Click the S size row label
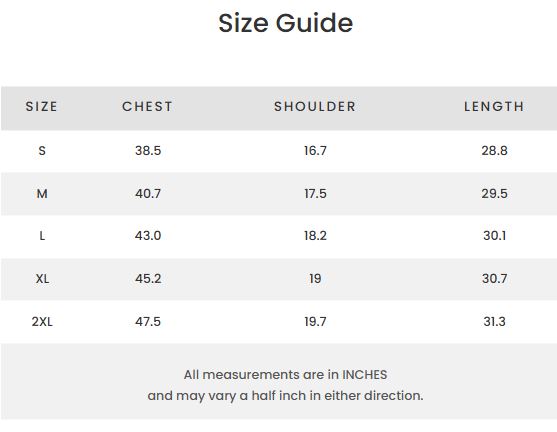This screenshot has width=557, height=432. coord(42,151)
